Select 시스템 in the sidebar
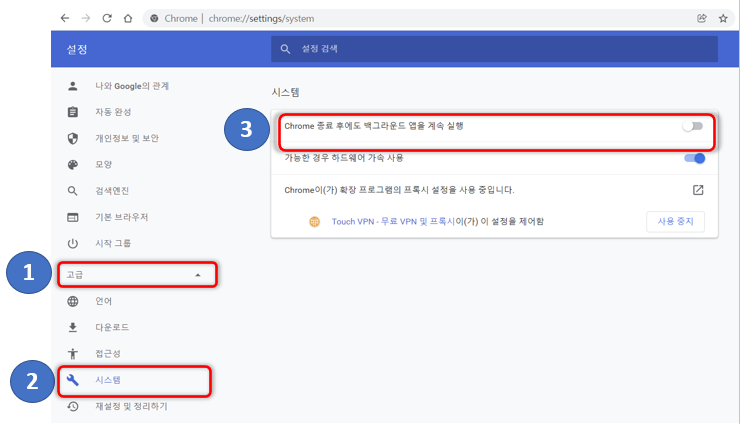 tap(108, 380)
